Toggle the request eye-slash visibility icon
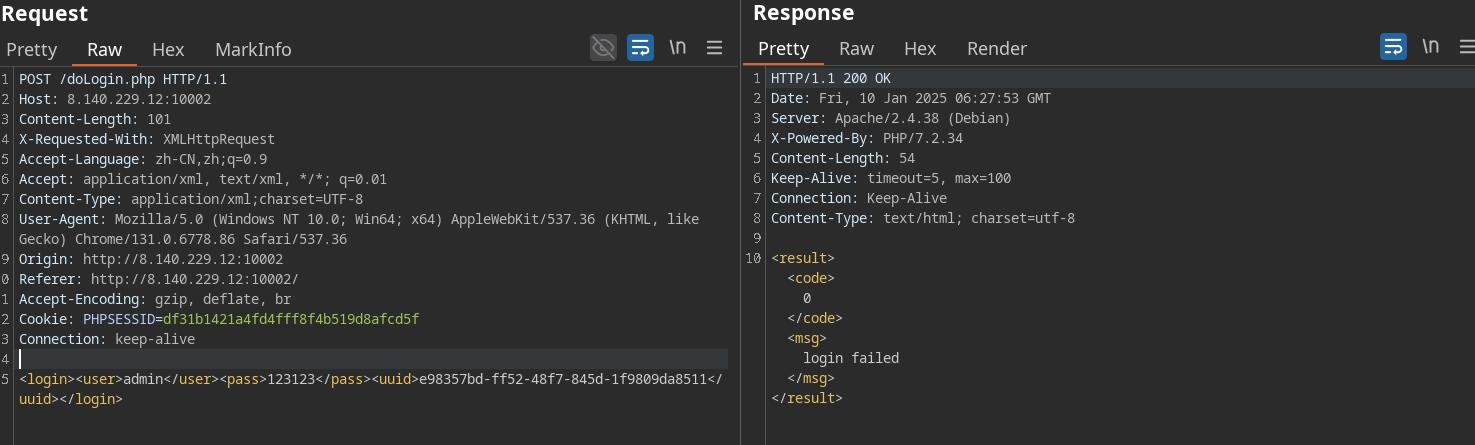The height and width of the screenshot is (445, 1475). point(603,47)
